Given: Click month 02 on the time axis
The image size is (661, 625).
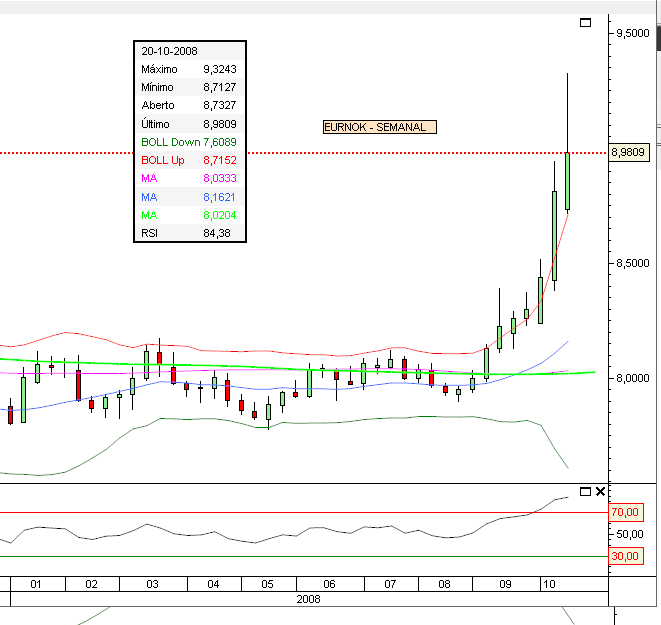Looking at the screenshot, I should pyautogui.click(x=91, y=584).
